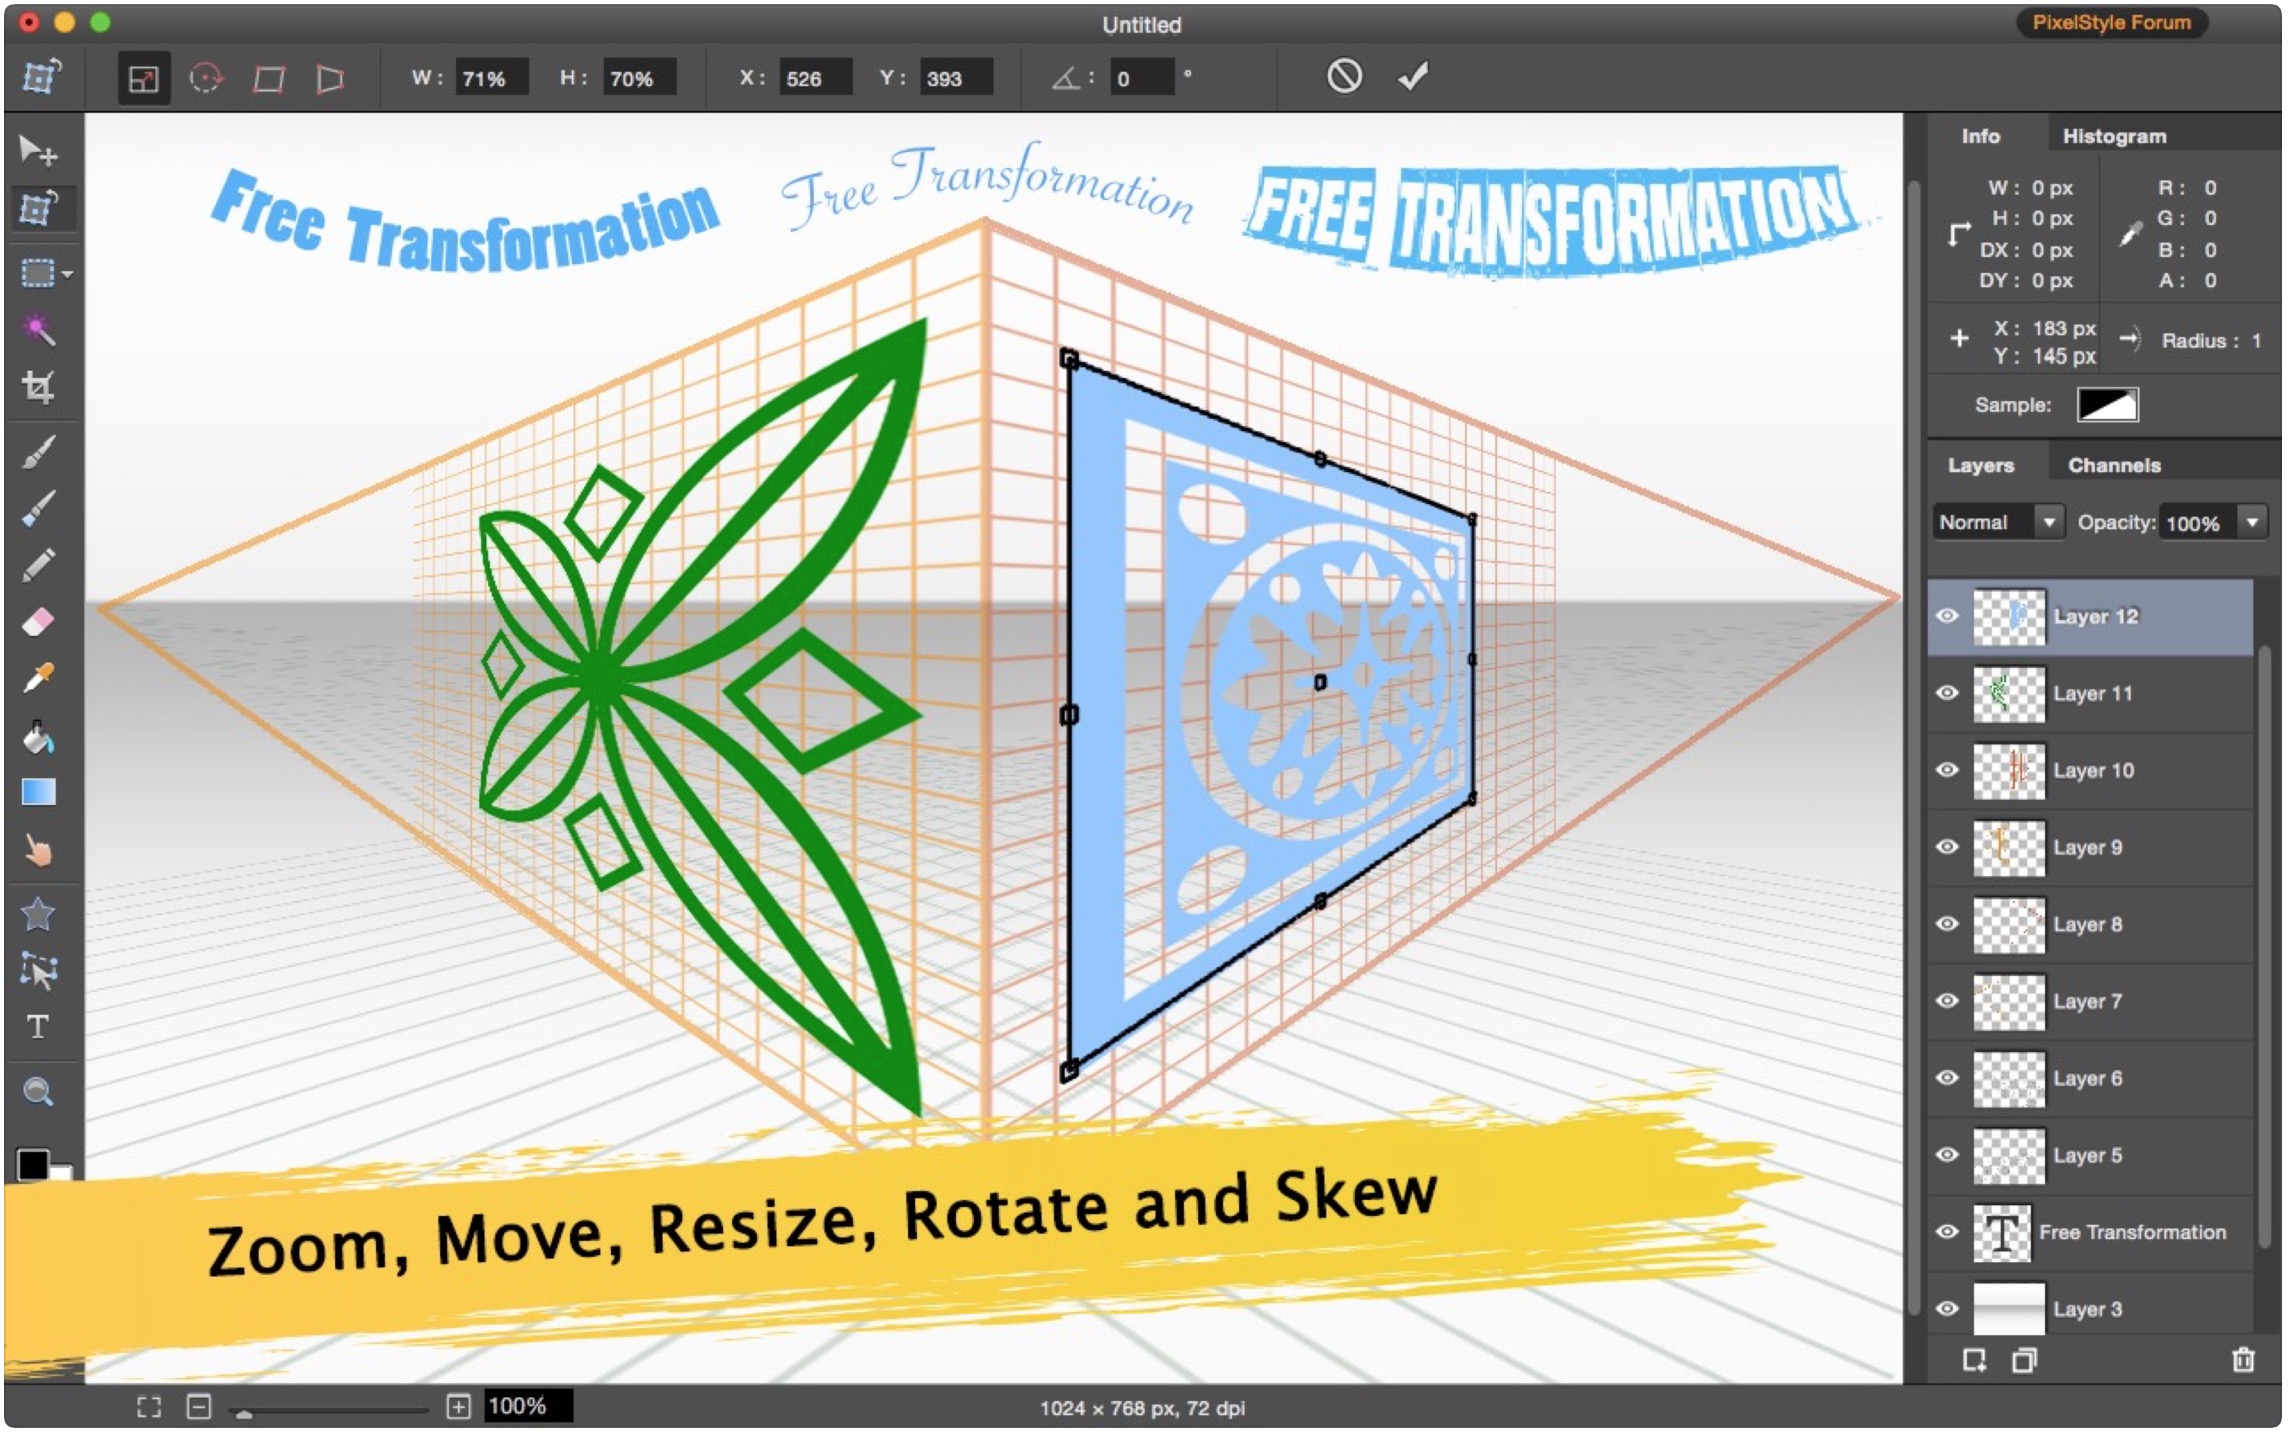Toggle visibility of Layer 8
This screenshot has height=1434, width=2288.
tap(1947, 924)
